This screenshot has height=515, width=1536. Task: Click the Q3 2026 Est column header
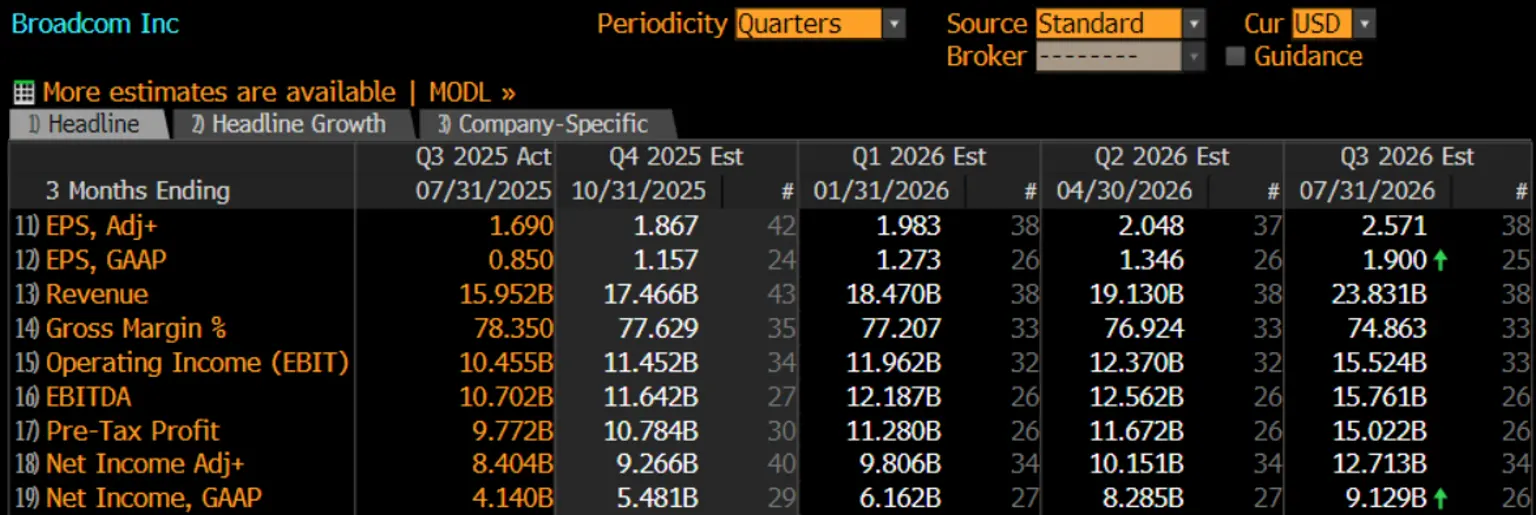point(1407,157)
